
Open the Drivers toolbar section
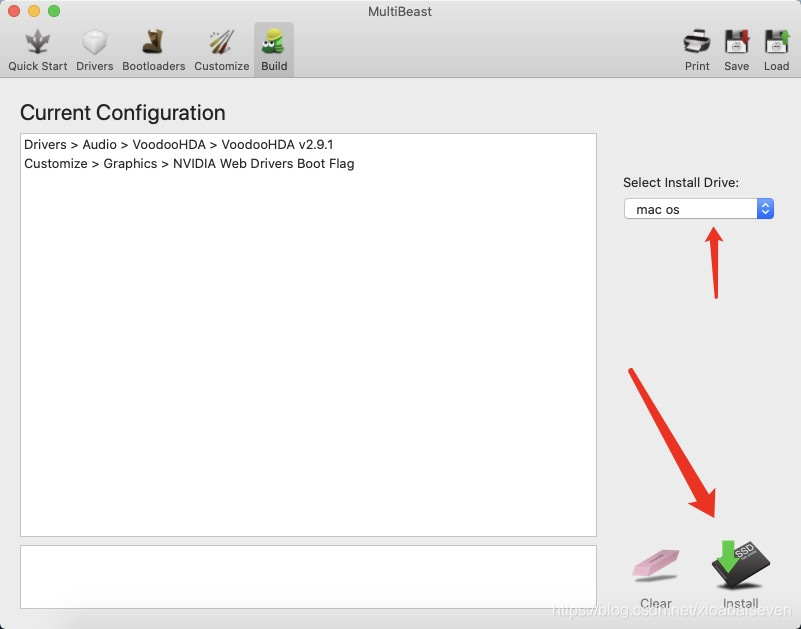click(95, 50)
